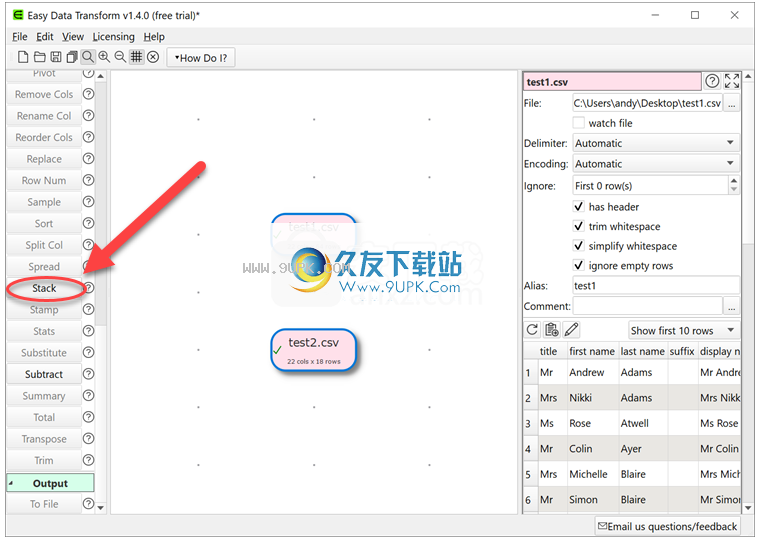758x541 pixels.
Task: Click transforms list scroll down arrow
Action: (101, 507)
